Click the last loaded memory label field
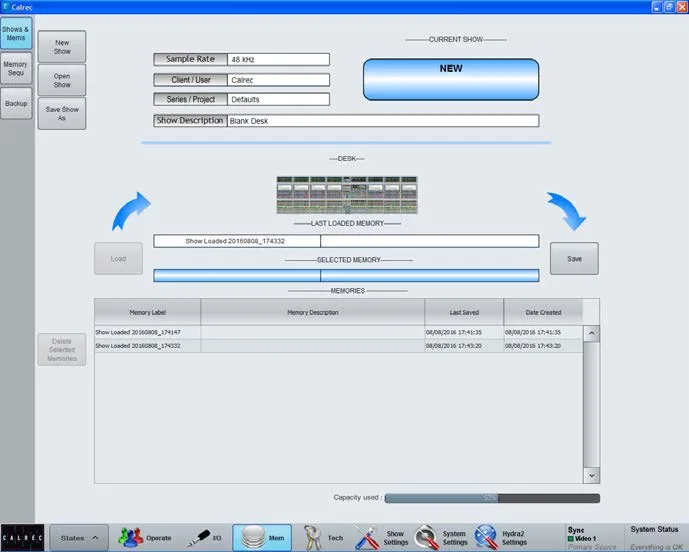Screen dimensions: 689x552 (x=237, y=241)
